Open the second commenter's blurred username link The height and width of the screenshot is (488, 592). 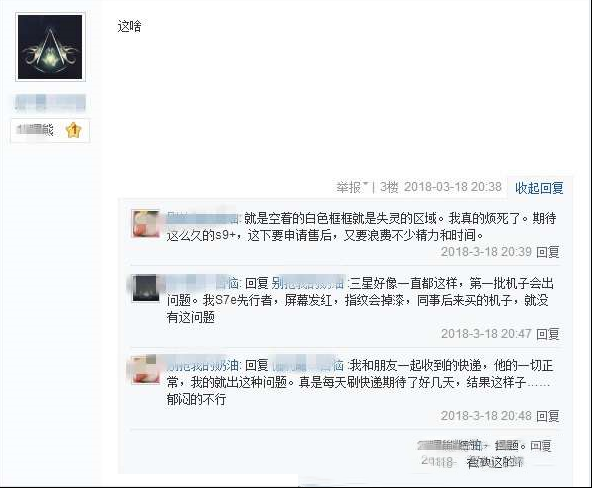coord(203,283)
